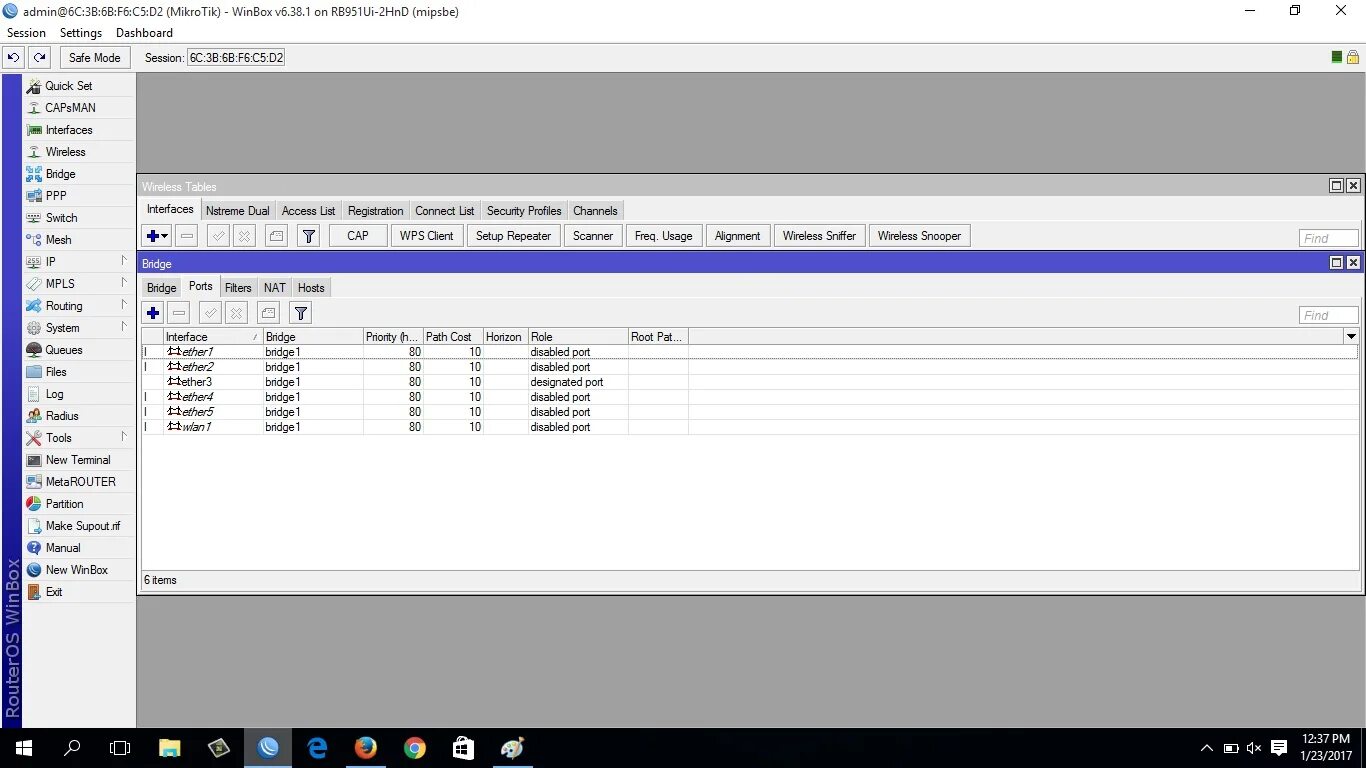Open add dropdown arrow in Wireless Tables
The height and width of the screenshot is (768, 1366).
[x=165, y=236]
